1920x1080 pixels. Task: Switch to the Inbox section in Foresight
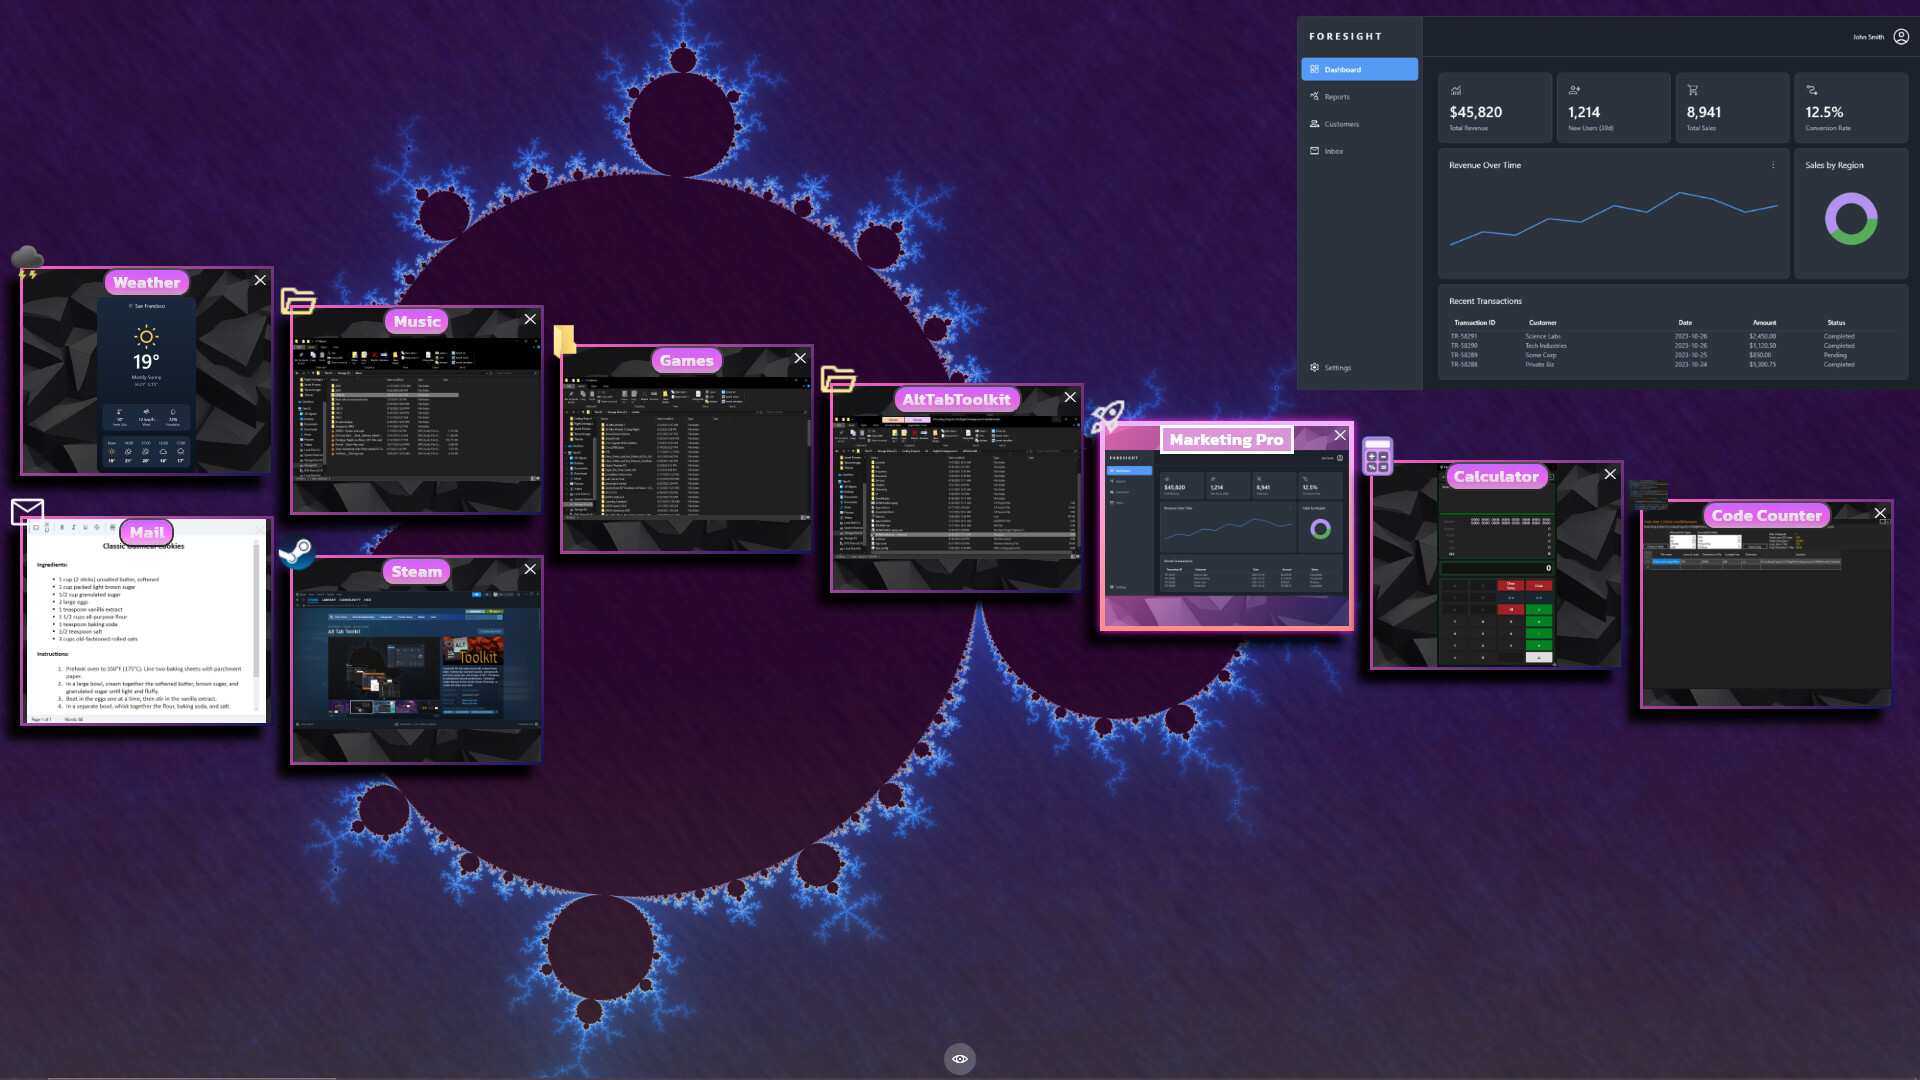click(x=1333, y=150)
